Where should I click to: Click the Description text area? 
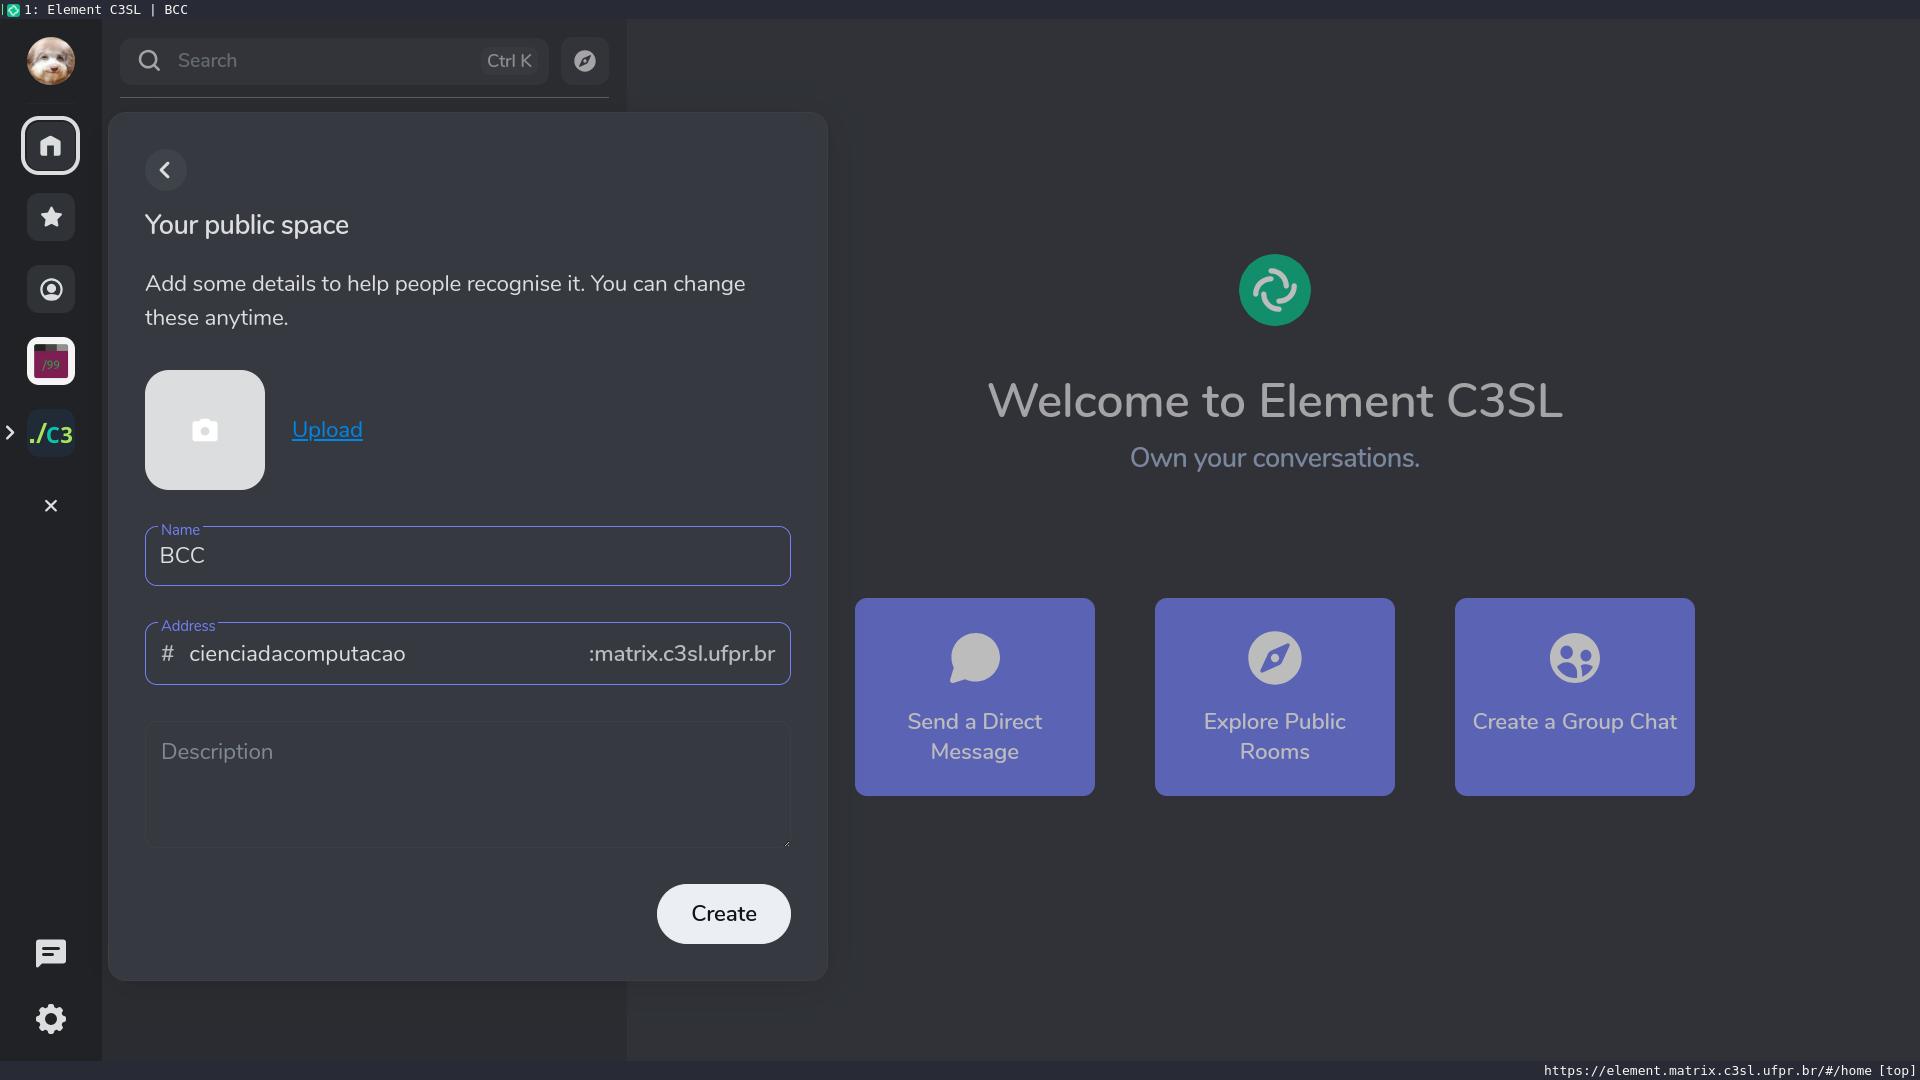pos(467,785)
